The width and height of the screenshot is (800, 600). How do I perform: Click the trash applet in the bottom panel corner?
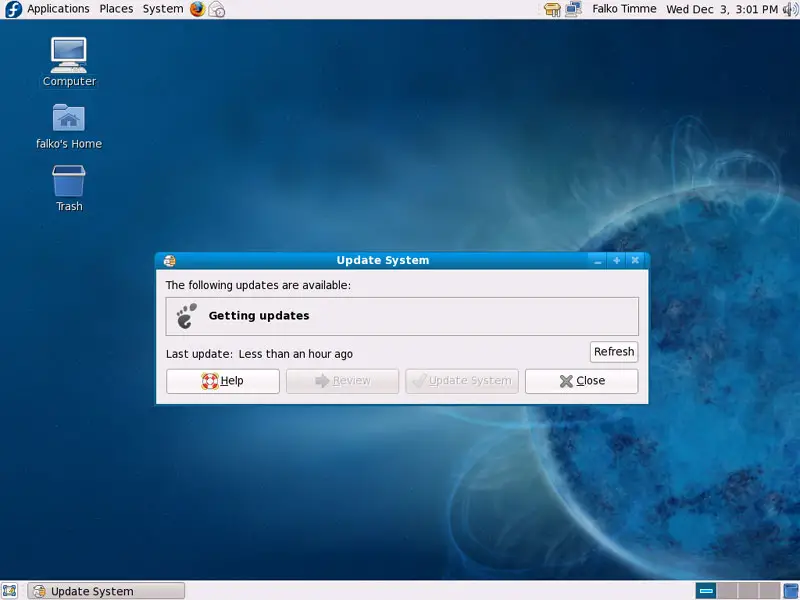coord(790,591)
